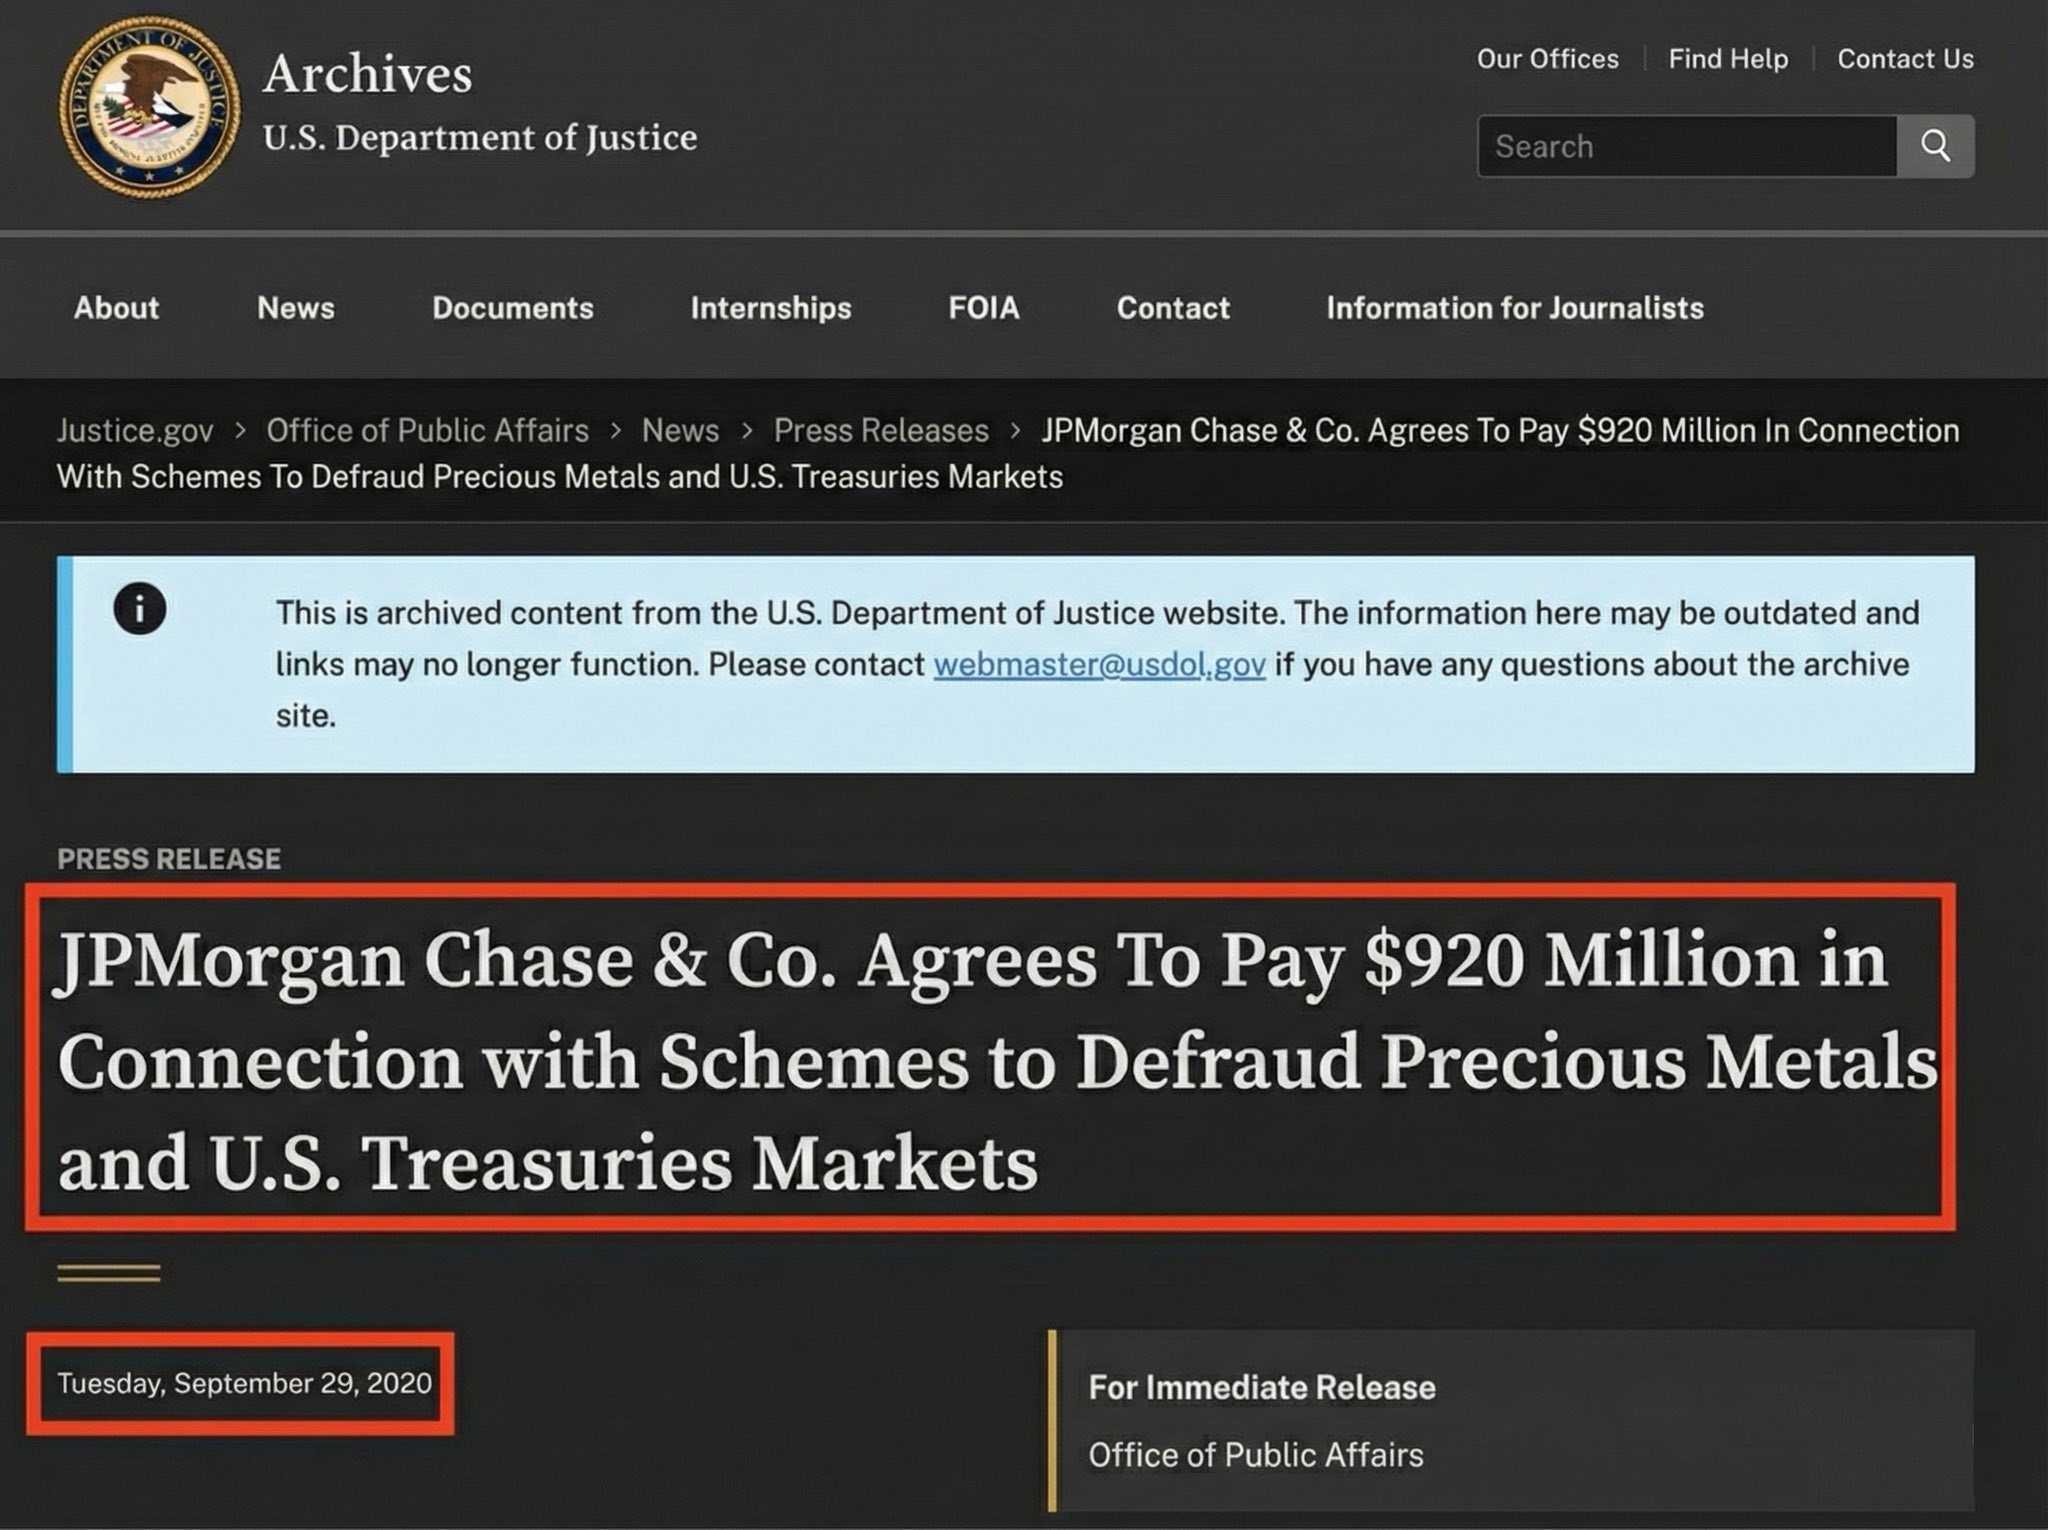The image size is (2048, 1530).
Task: Go to Office of Public Affairs breadcrumb
Action: click(427, 430)
